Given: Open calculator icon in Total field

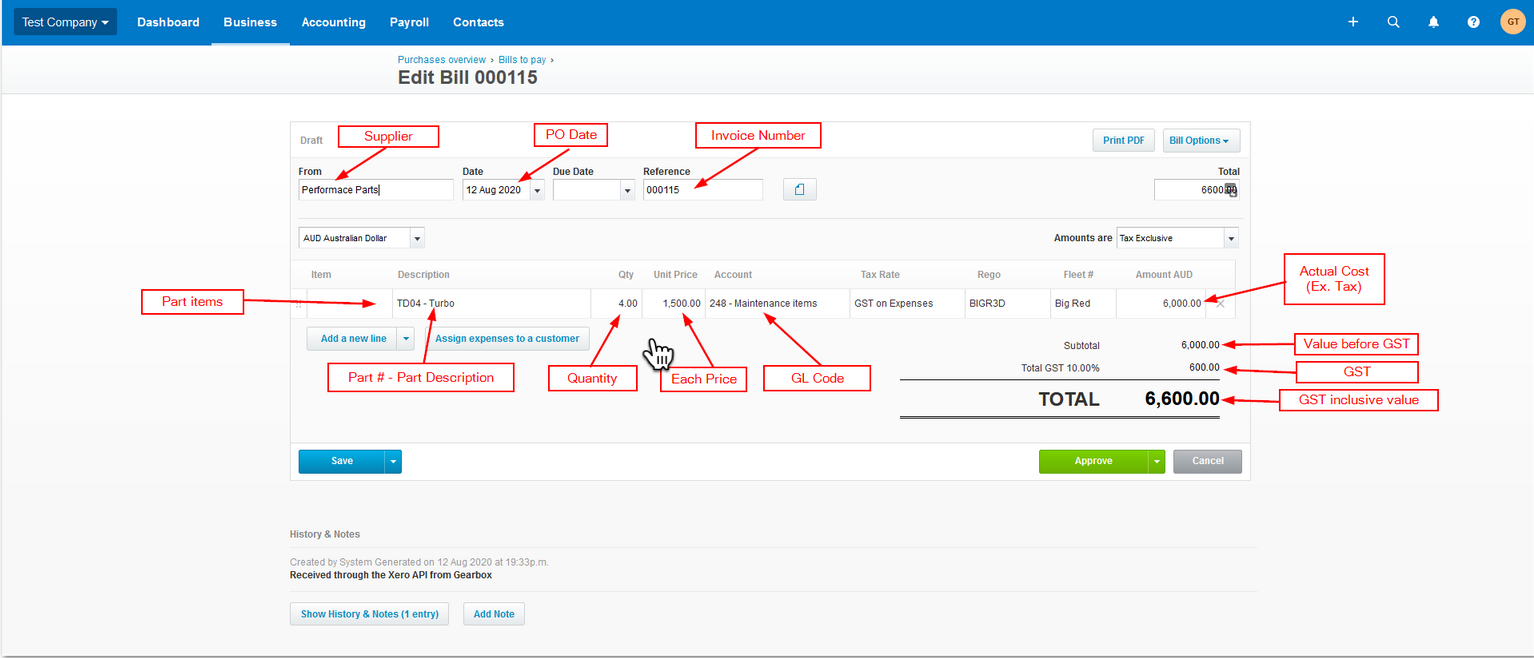Looking at the screenshot, I should pos(1231,189).
